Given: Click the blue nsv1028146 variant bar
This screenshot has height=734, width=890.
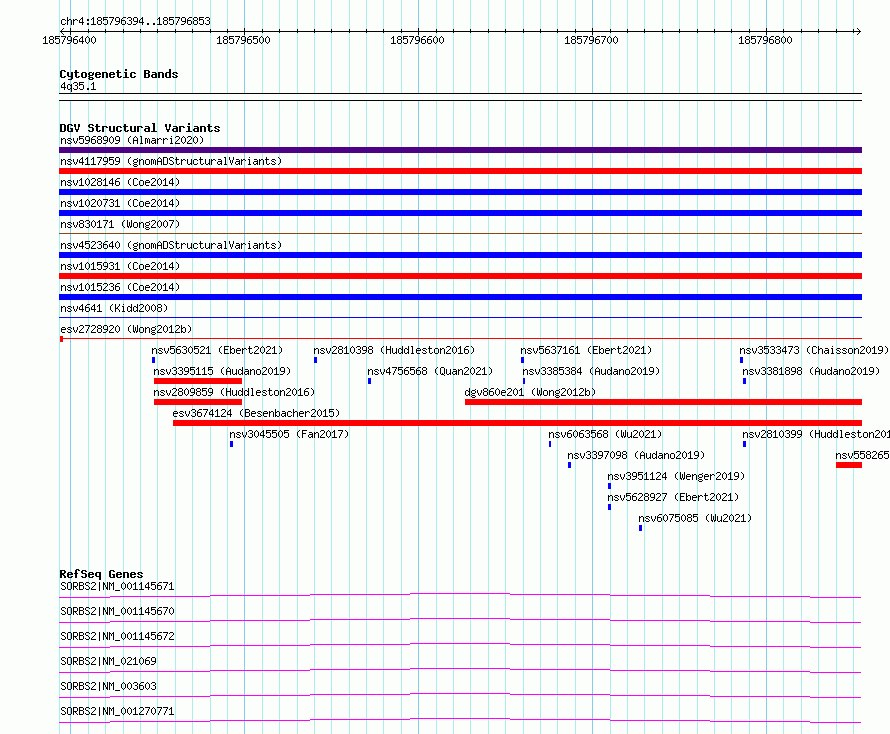Looking at the screenshot, I should click(460, 192).
